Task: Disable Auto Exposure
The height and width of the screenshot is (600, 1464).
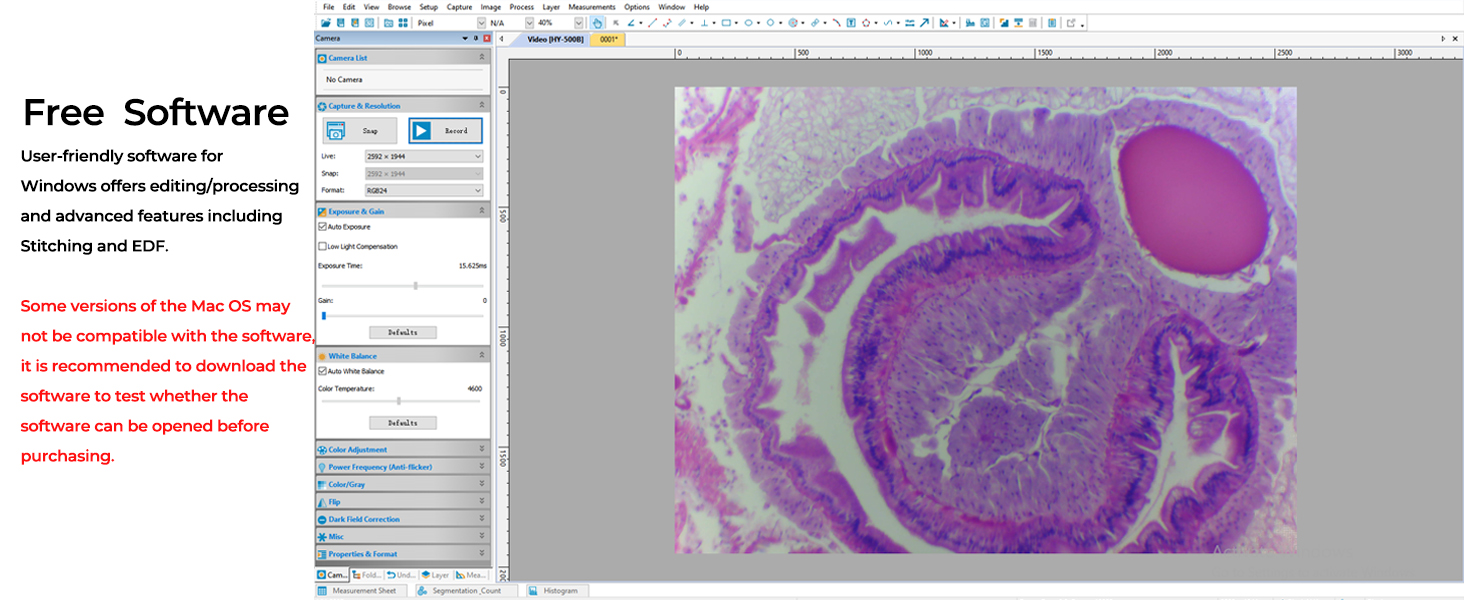Action: click(x=322, y=227)
